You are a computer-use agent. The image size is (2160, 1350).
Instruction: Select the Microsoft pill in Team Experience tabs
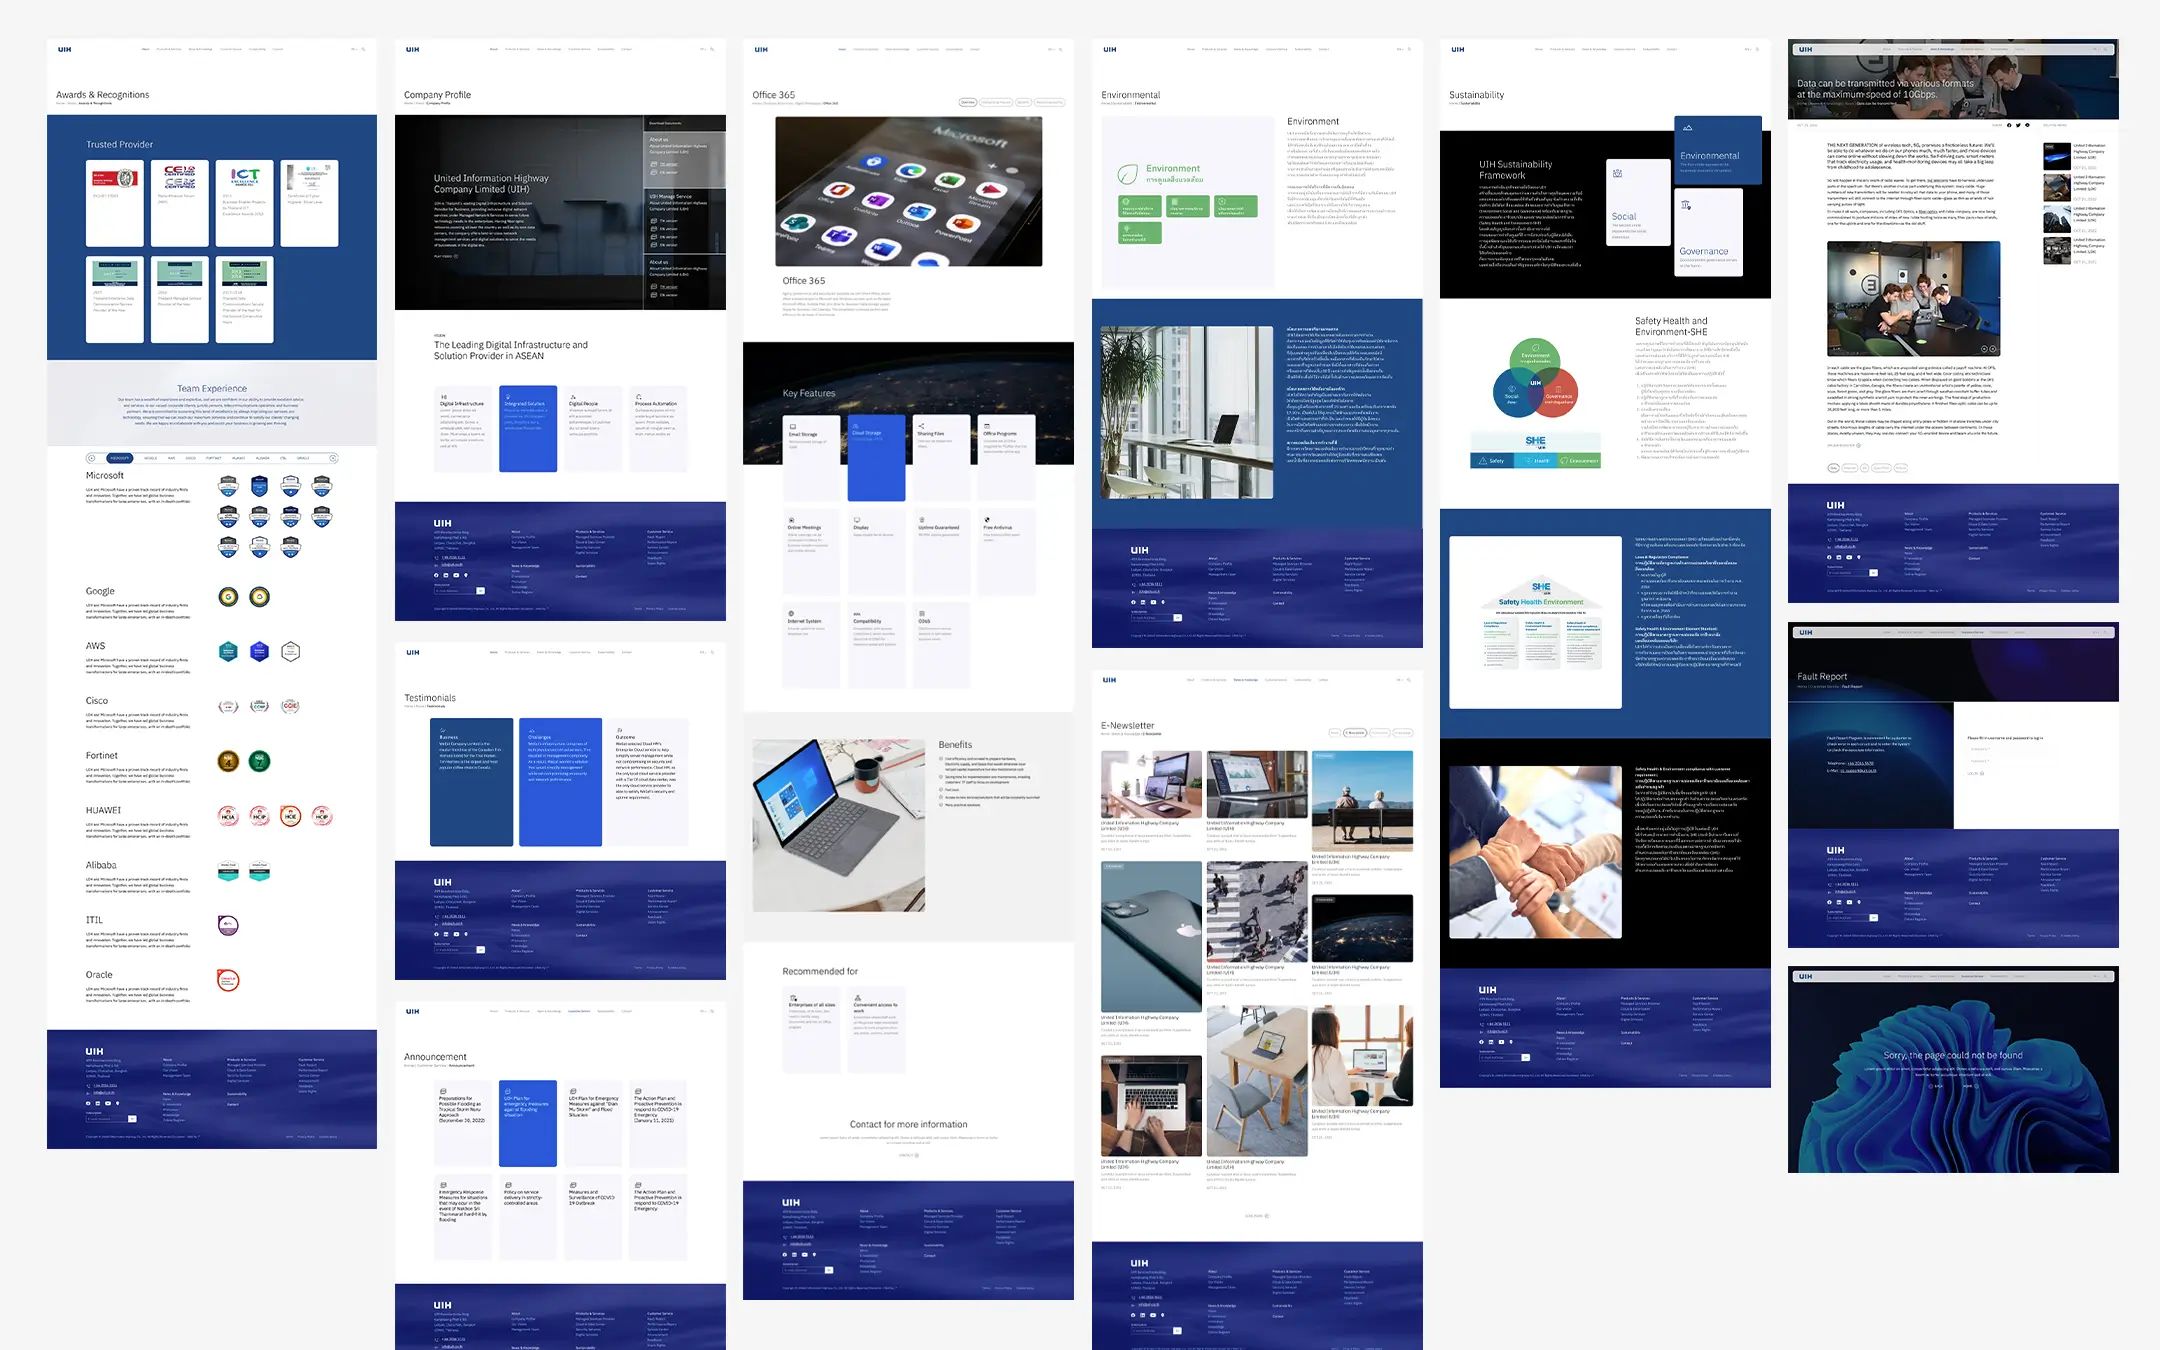pos(119,458)
